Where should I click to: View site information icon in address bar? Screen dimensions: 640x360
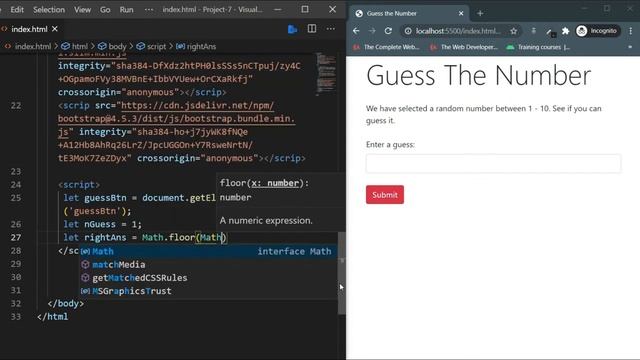click(408, 31)
